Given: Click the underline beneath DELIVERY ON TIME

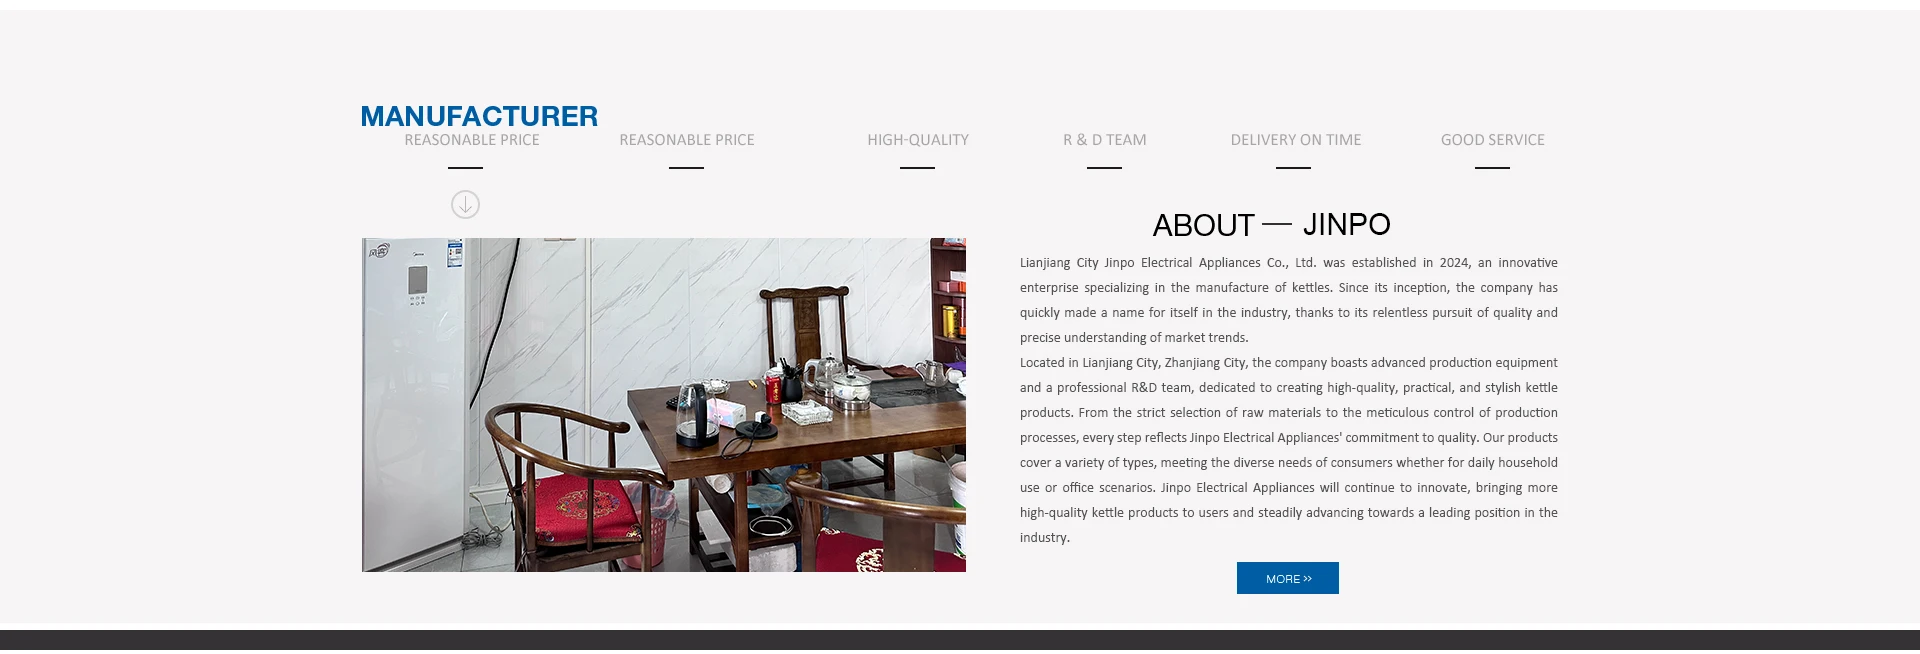Looking at the screenshot, I should coord(1293,168).
